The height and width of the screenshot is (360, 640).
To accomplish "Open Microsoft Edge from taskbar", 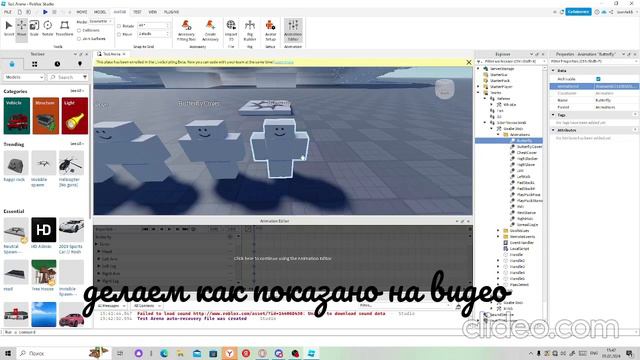I will click(164, 353).
